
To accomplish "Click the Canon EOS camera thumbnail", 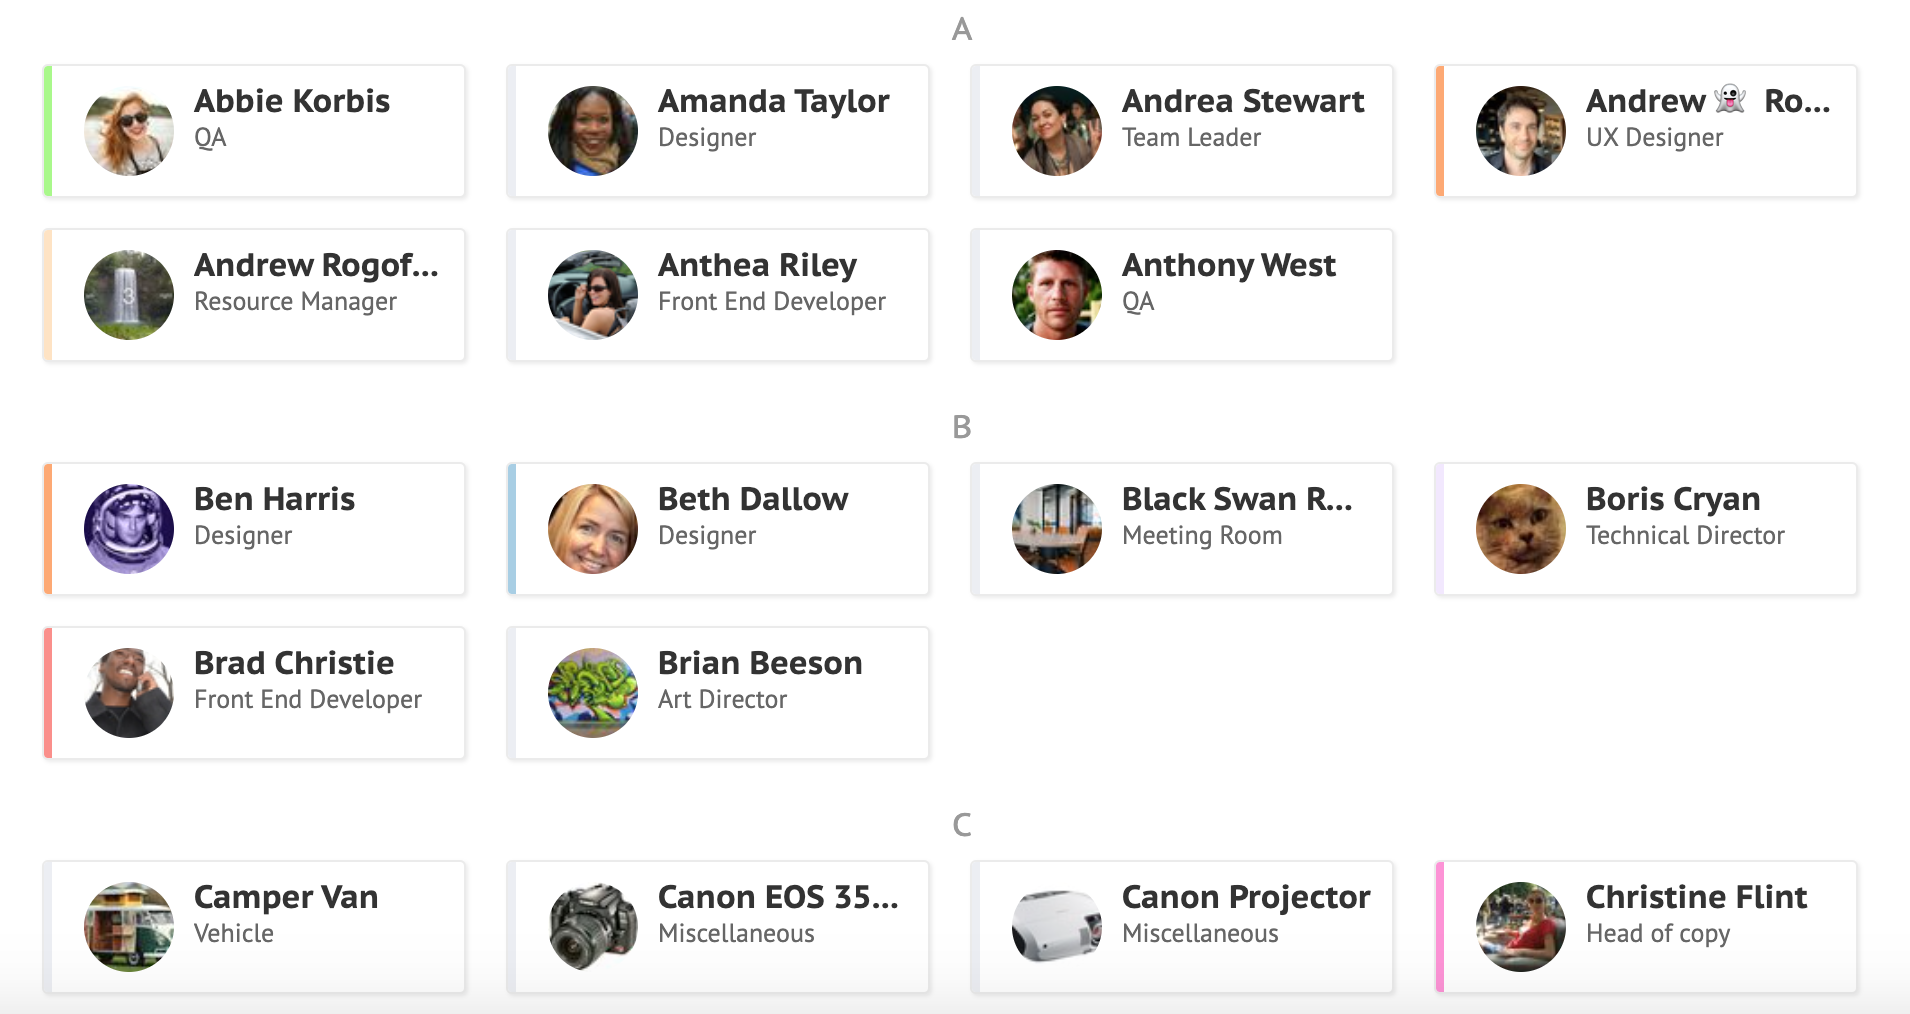I will [593, 927].
